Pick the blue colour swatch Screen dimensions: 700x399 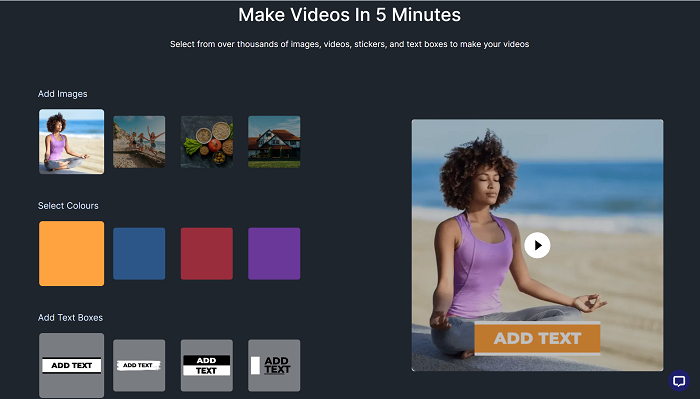click(x=139, y=254)
